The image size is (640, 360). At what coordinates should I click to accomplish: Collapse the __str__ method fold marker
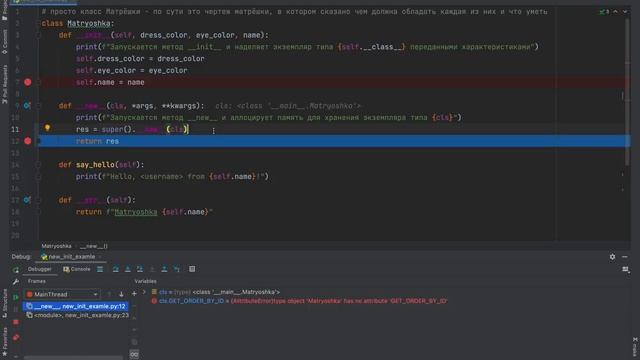click(38, 200)
